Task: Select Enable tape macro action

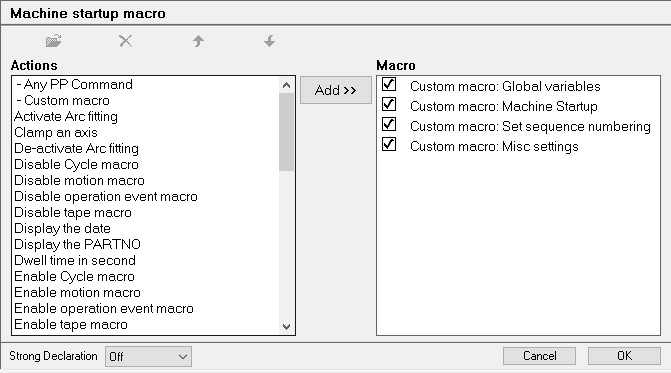Action: coord(71,325)
